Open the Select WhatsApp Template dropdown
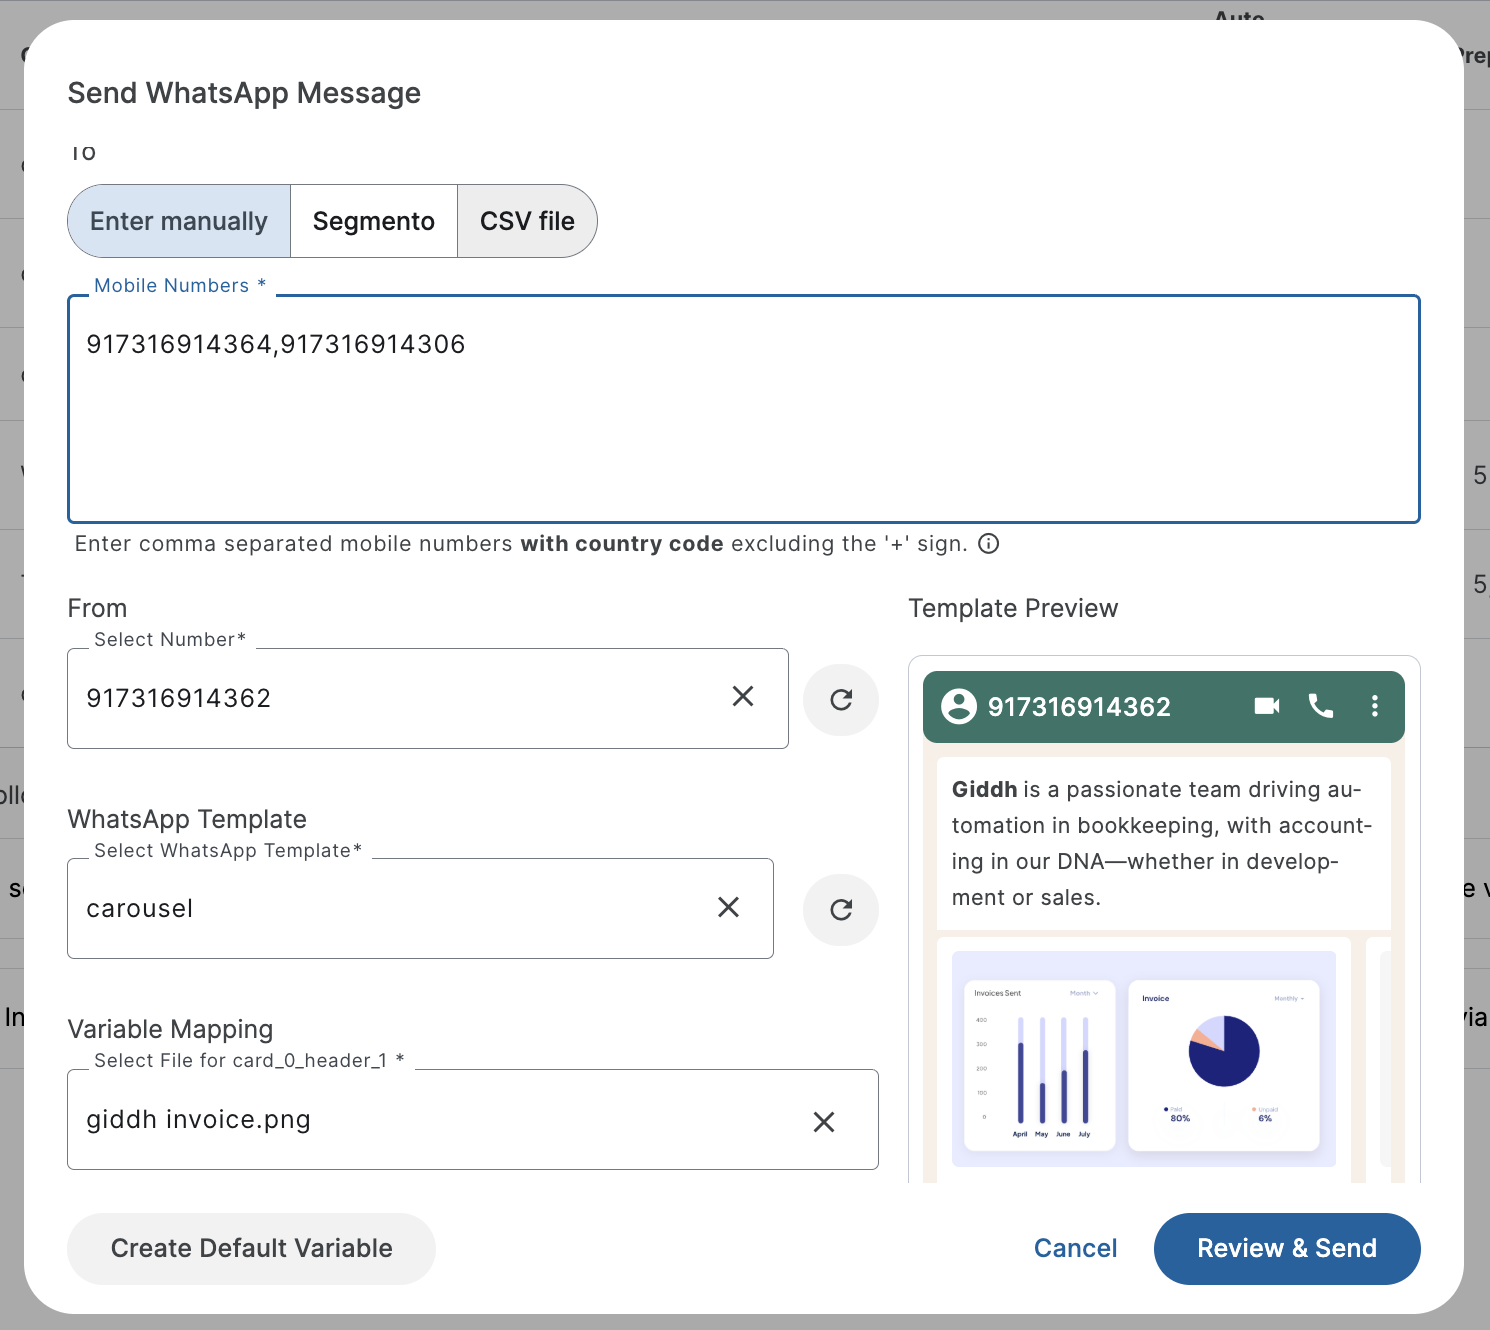Image resolution: width=1490 pixels, height=1330 pixels. coord(420,908)
